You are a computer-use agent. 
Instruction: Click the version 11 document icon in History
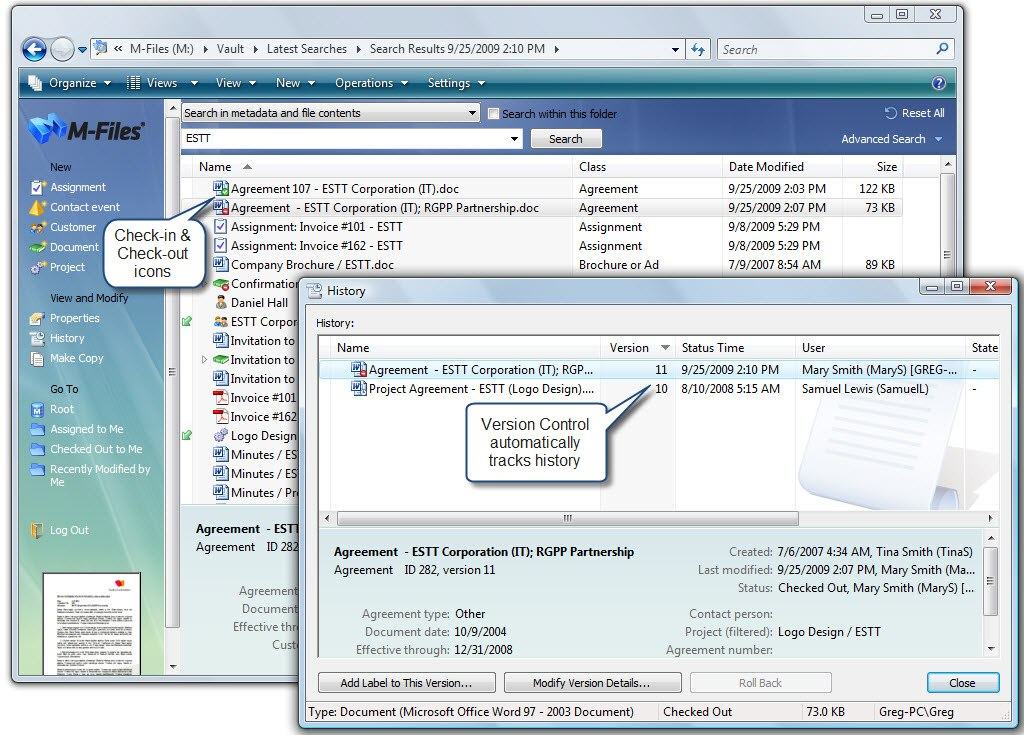pyautogui.click(x=359, y=369)
